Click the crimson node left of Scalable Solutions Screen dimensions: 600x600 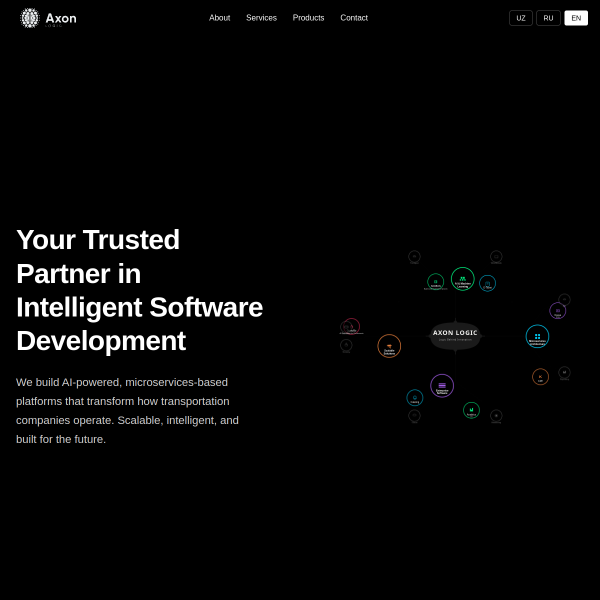pyautogui.click(x=352, y=326)
